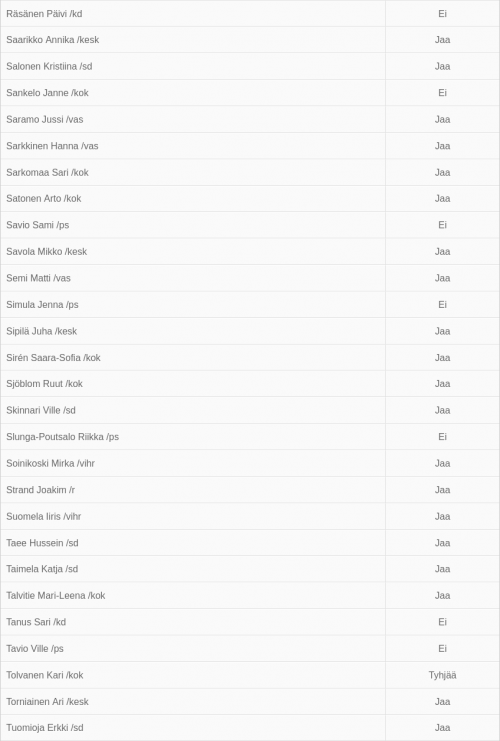Click the name Tuomioja Erkki /sd
The height and width of the screenshot is (741, 500).
pos(44,728)
